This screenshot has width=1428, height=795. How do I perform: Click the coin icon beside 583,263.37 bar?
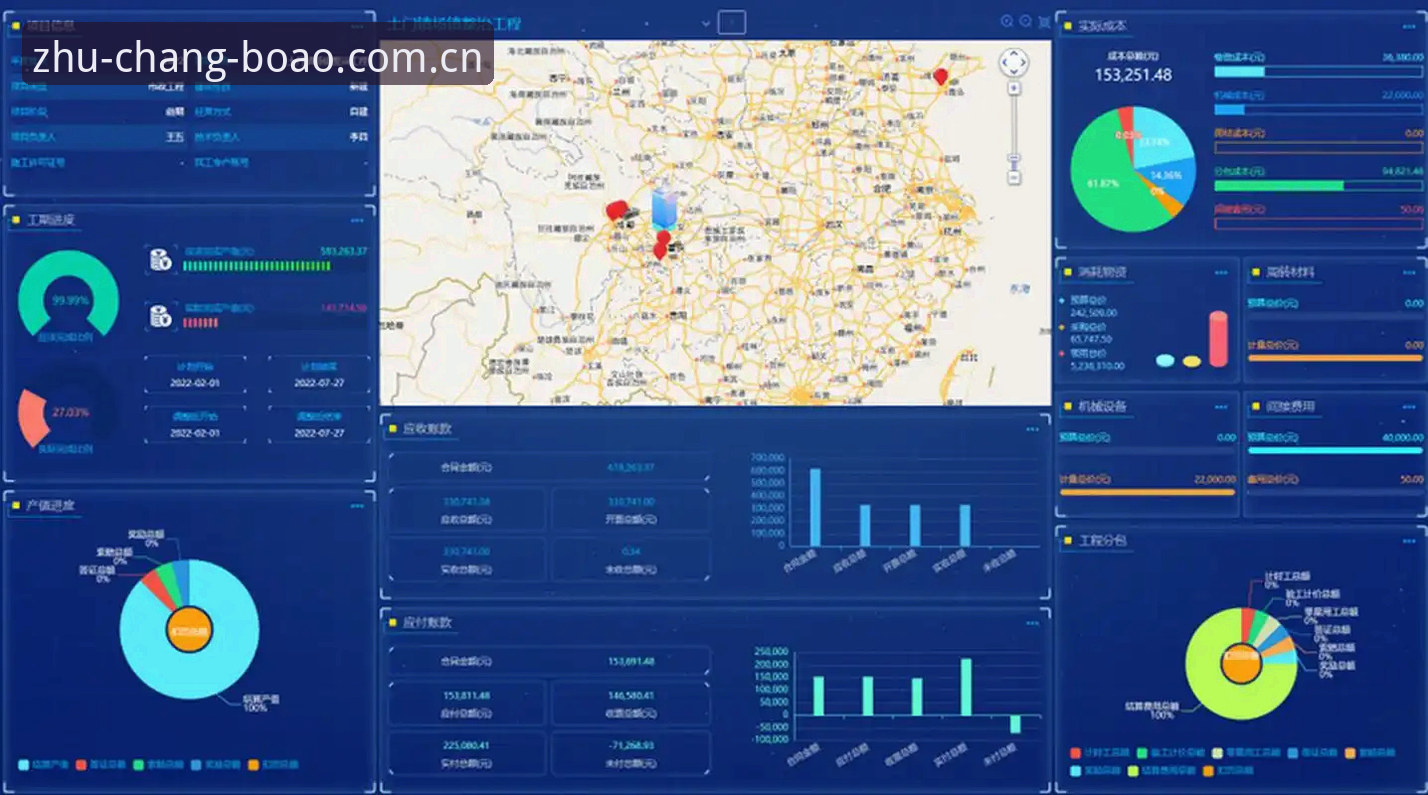tap(161, 259)
